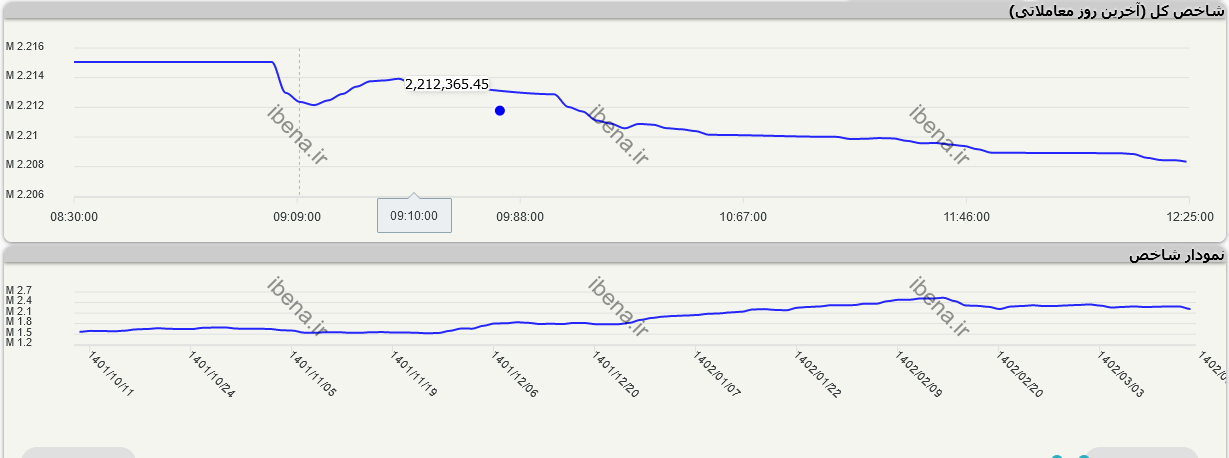
Task: Select the 08:30:00 time axis label
Action: (x=74, y=216)
